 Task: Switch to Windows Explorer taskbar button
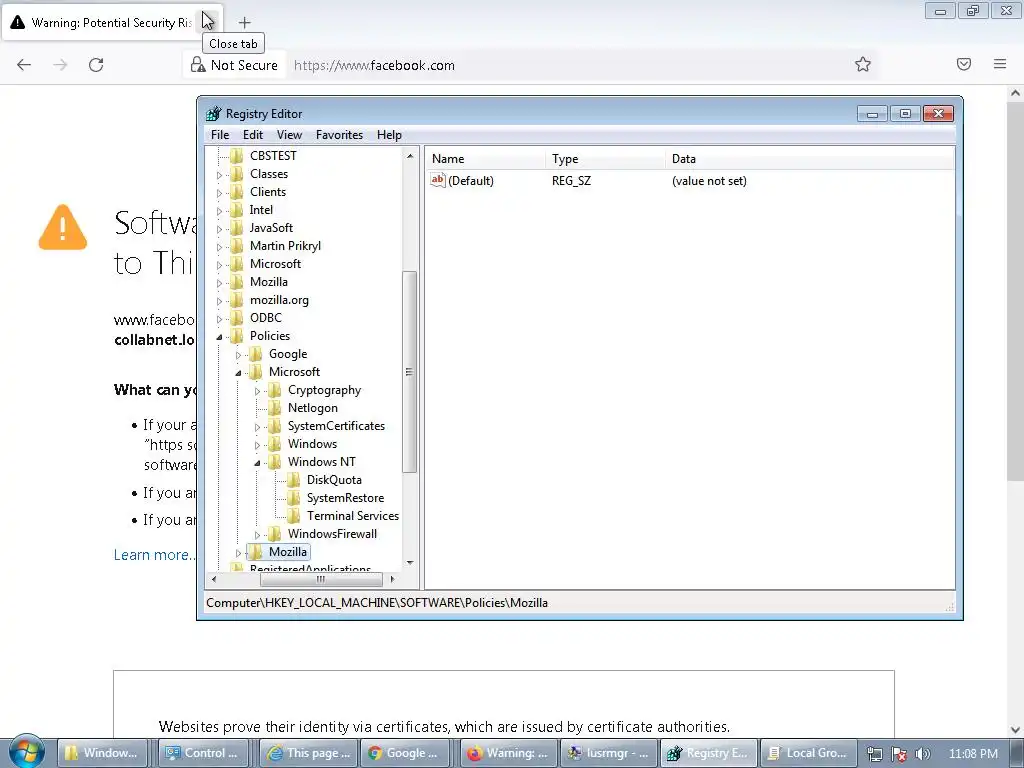[x=103, y=753]
